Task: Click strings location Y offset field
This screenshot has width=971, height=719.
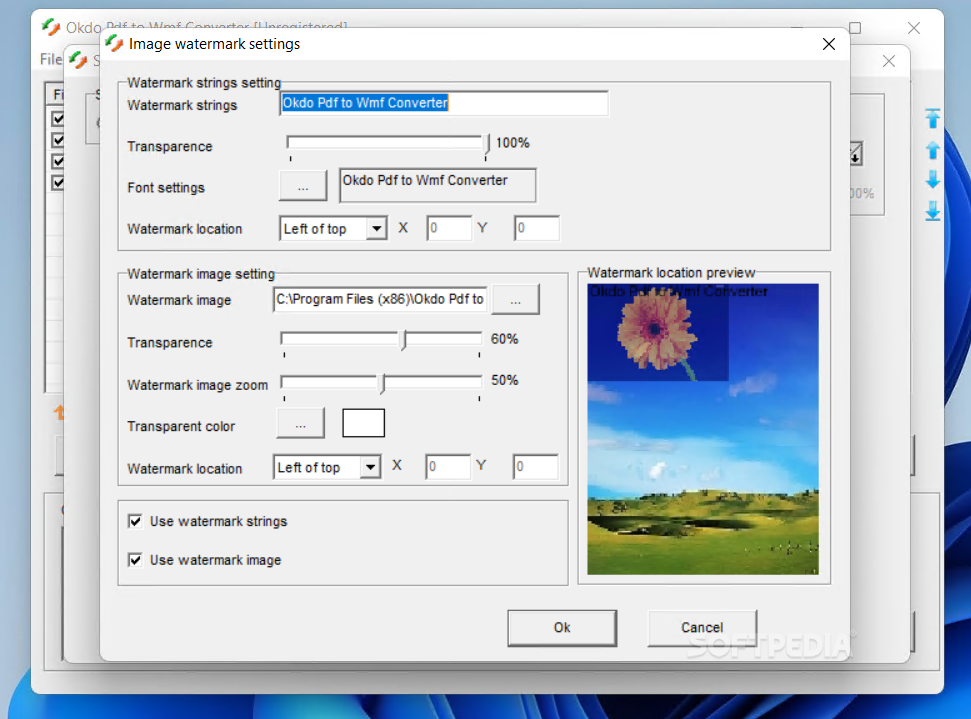Action: [537, 228]
